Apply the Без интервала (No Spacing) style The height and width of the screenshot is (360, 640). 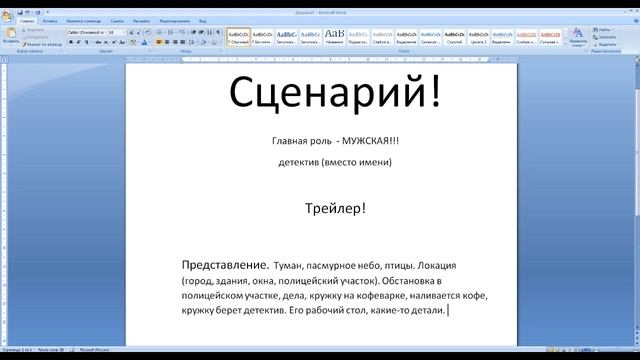click(x=262, y=37)
